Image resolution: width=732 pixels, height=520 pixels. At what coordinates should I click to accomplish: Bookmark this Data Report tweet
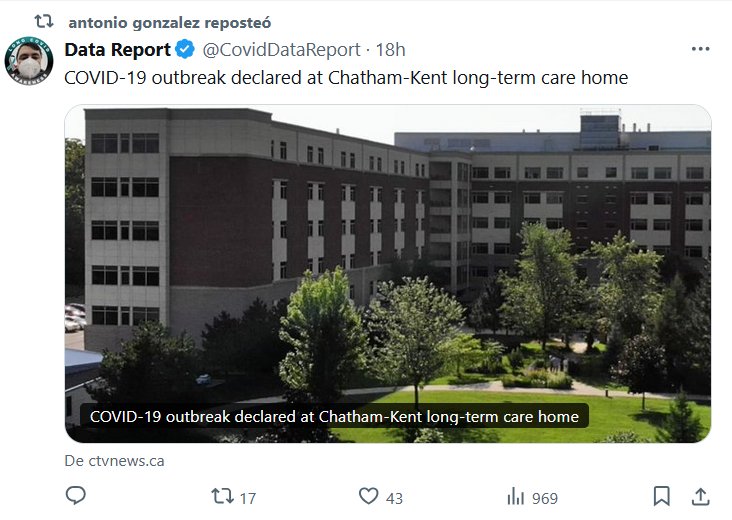pos(661,496)
